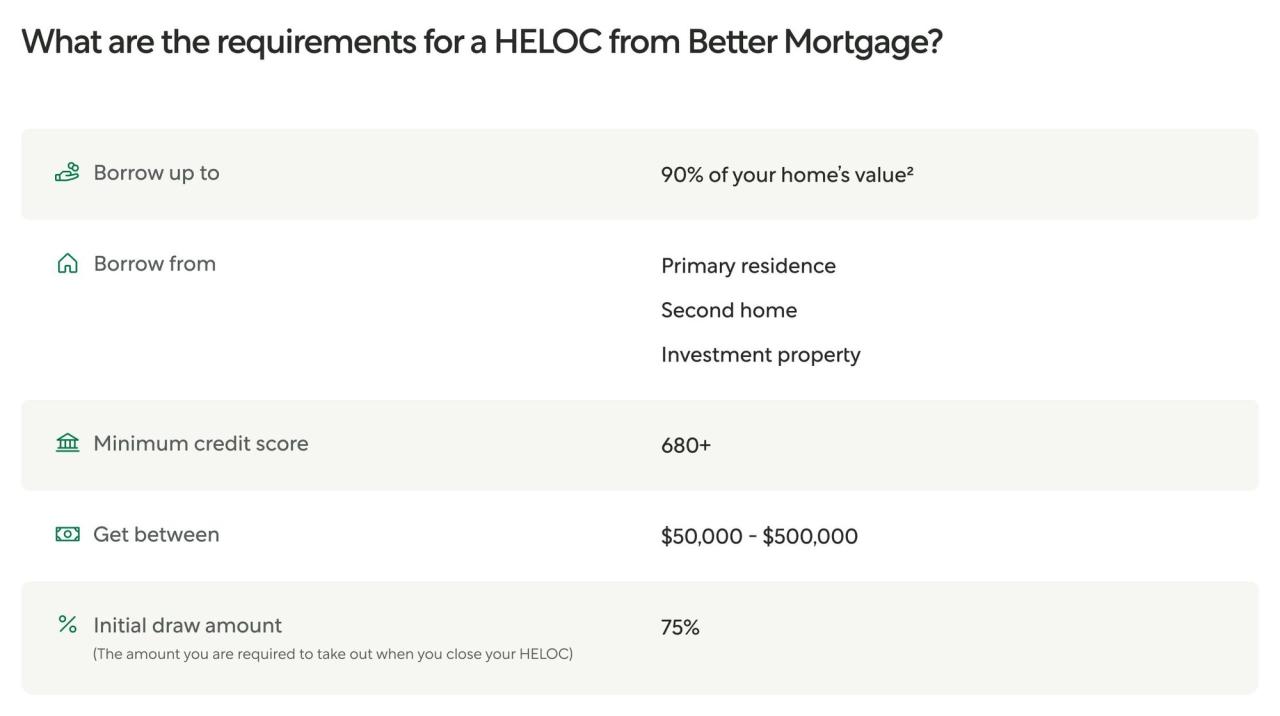Click the percent icon beside Initial draw amount
This screenshot has height=716, width=1280.
tap(67, 625)
